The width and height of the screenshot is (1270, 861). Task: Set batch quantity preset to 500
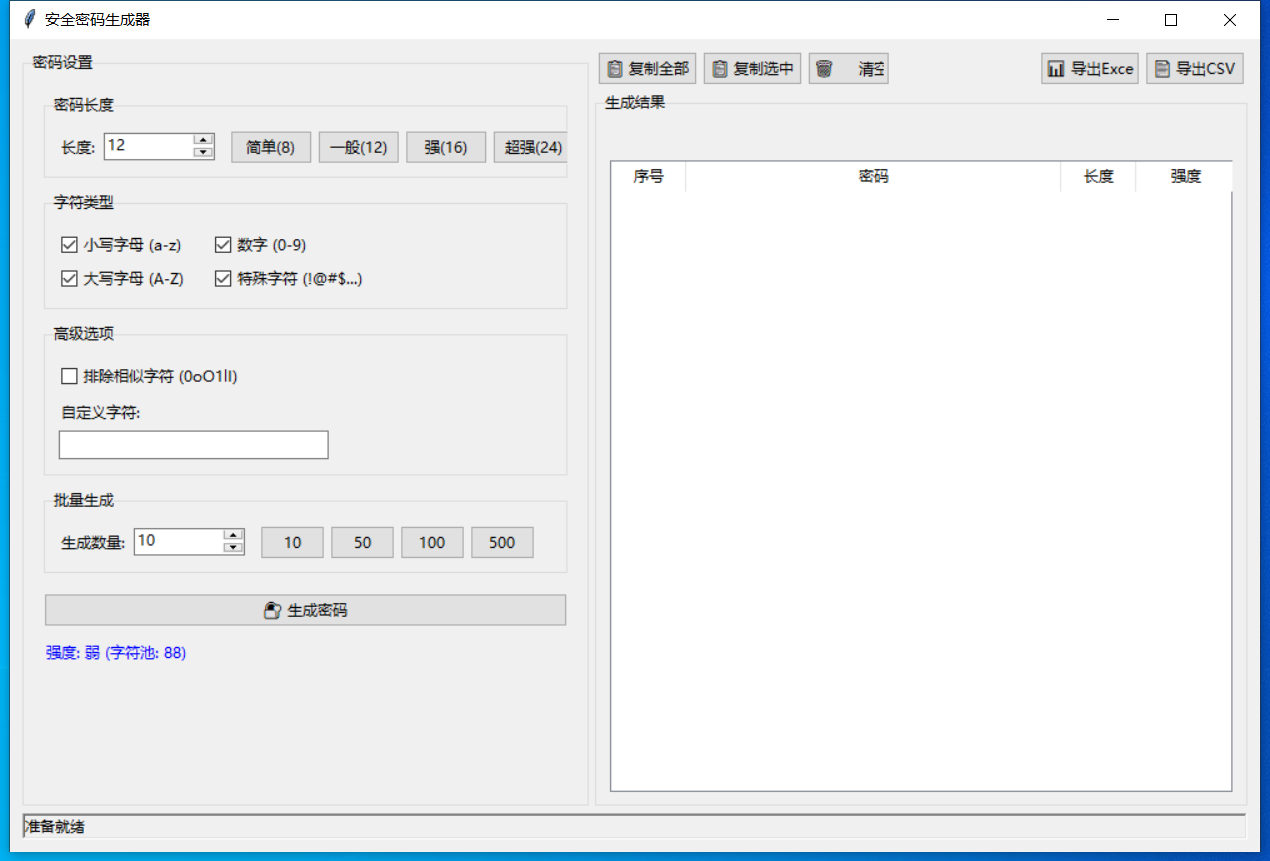coord(502,542)
